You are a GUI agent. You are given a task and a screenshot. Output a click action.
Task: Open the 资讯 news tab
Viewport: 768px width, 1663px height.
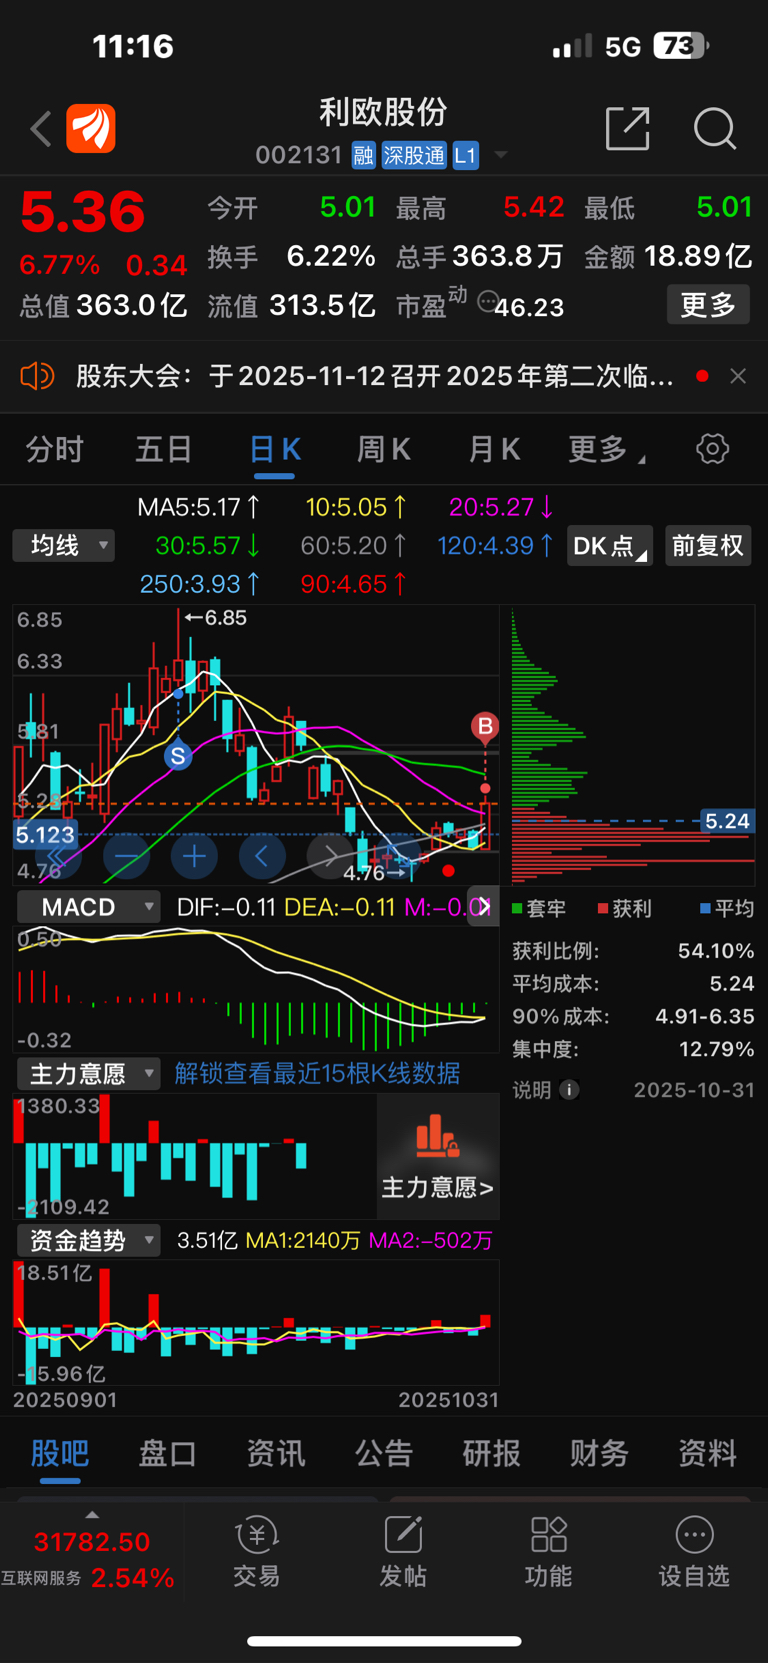coord(276,1453)
